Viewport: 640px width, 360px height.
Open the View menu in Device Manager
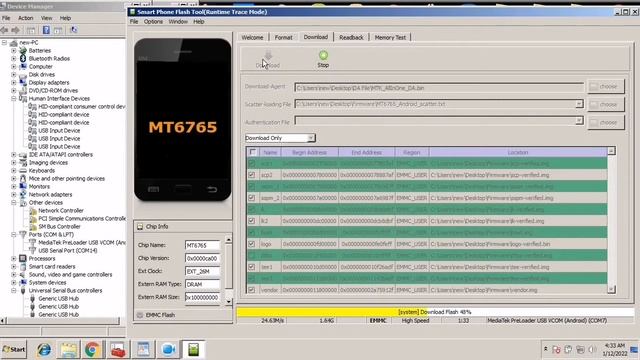pos(46,18)
